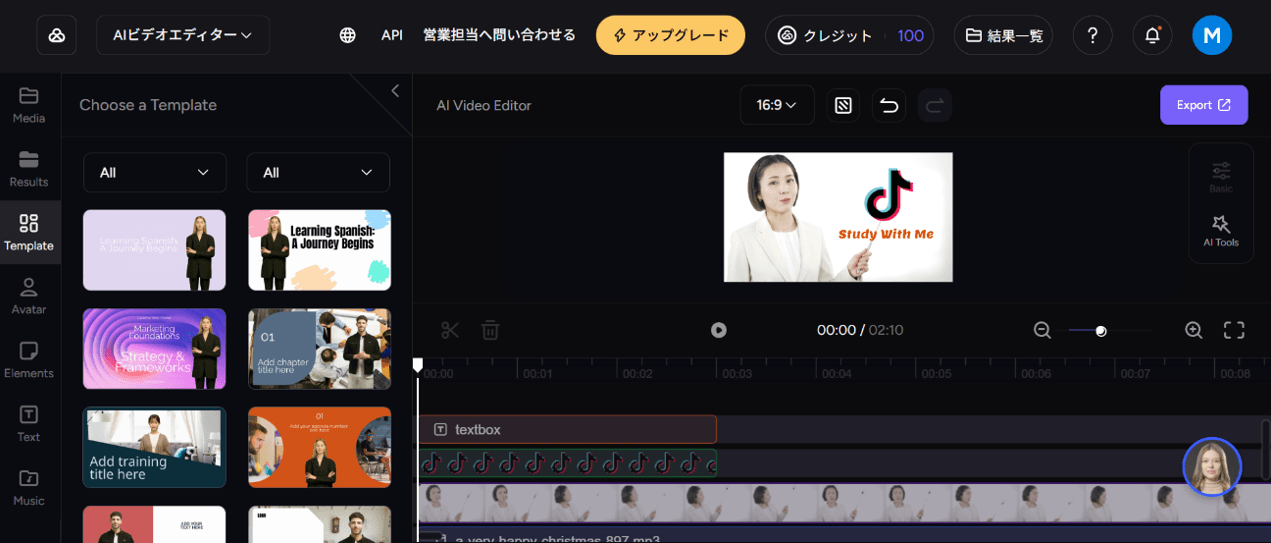Click the playhead marker at 00:00
Screen dimensions: 1271x543
coord(418,365)
